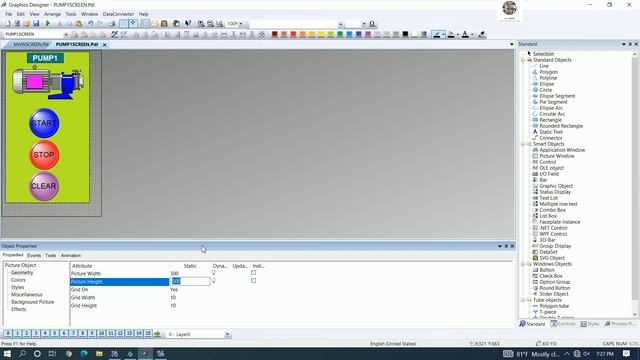Switch to the MAINSCREEN.Pdl tab
This screenshot has height=360, width=640.
(31, 44)
